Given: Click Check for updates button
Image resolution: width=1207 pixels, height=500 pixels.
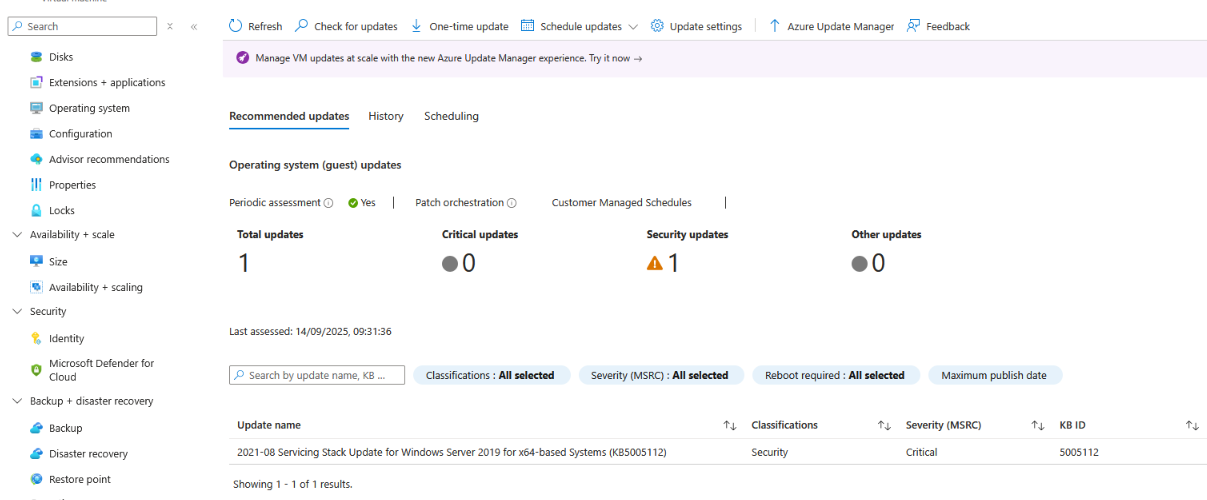Looking at the screenshot, I should click(345, 27).
